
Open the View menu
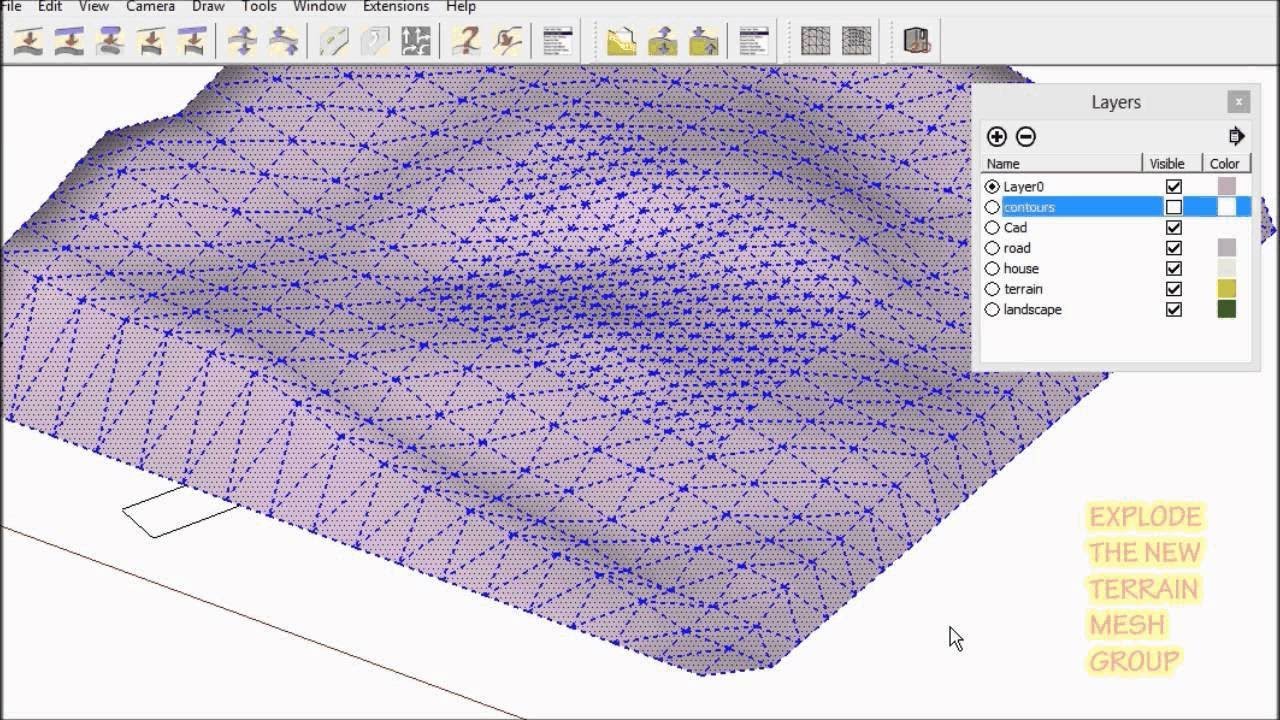(93, 6)
